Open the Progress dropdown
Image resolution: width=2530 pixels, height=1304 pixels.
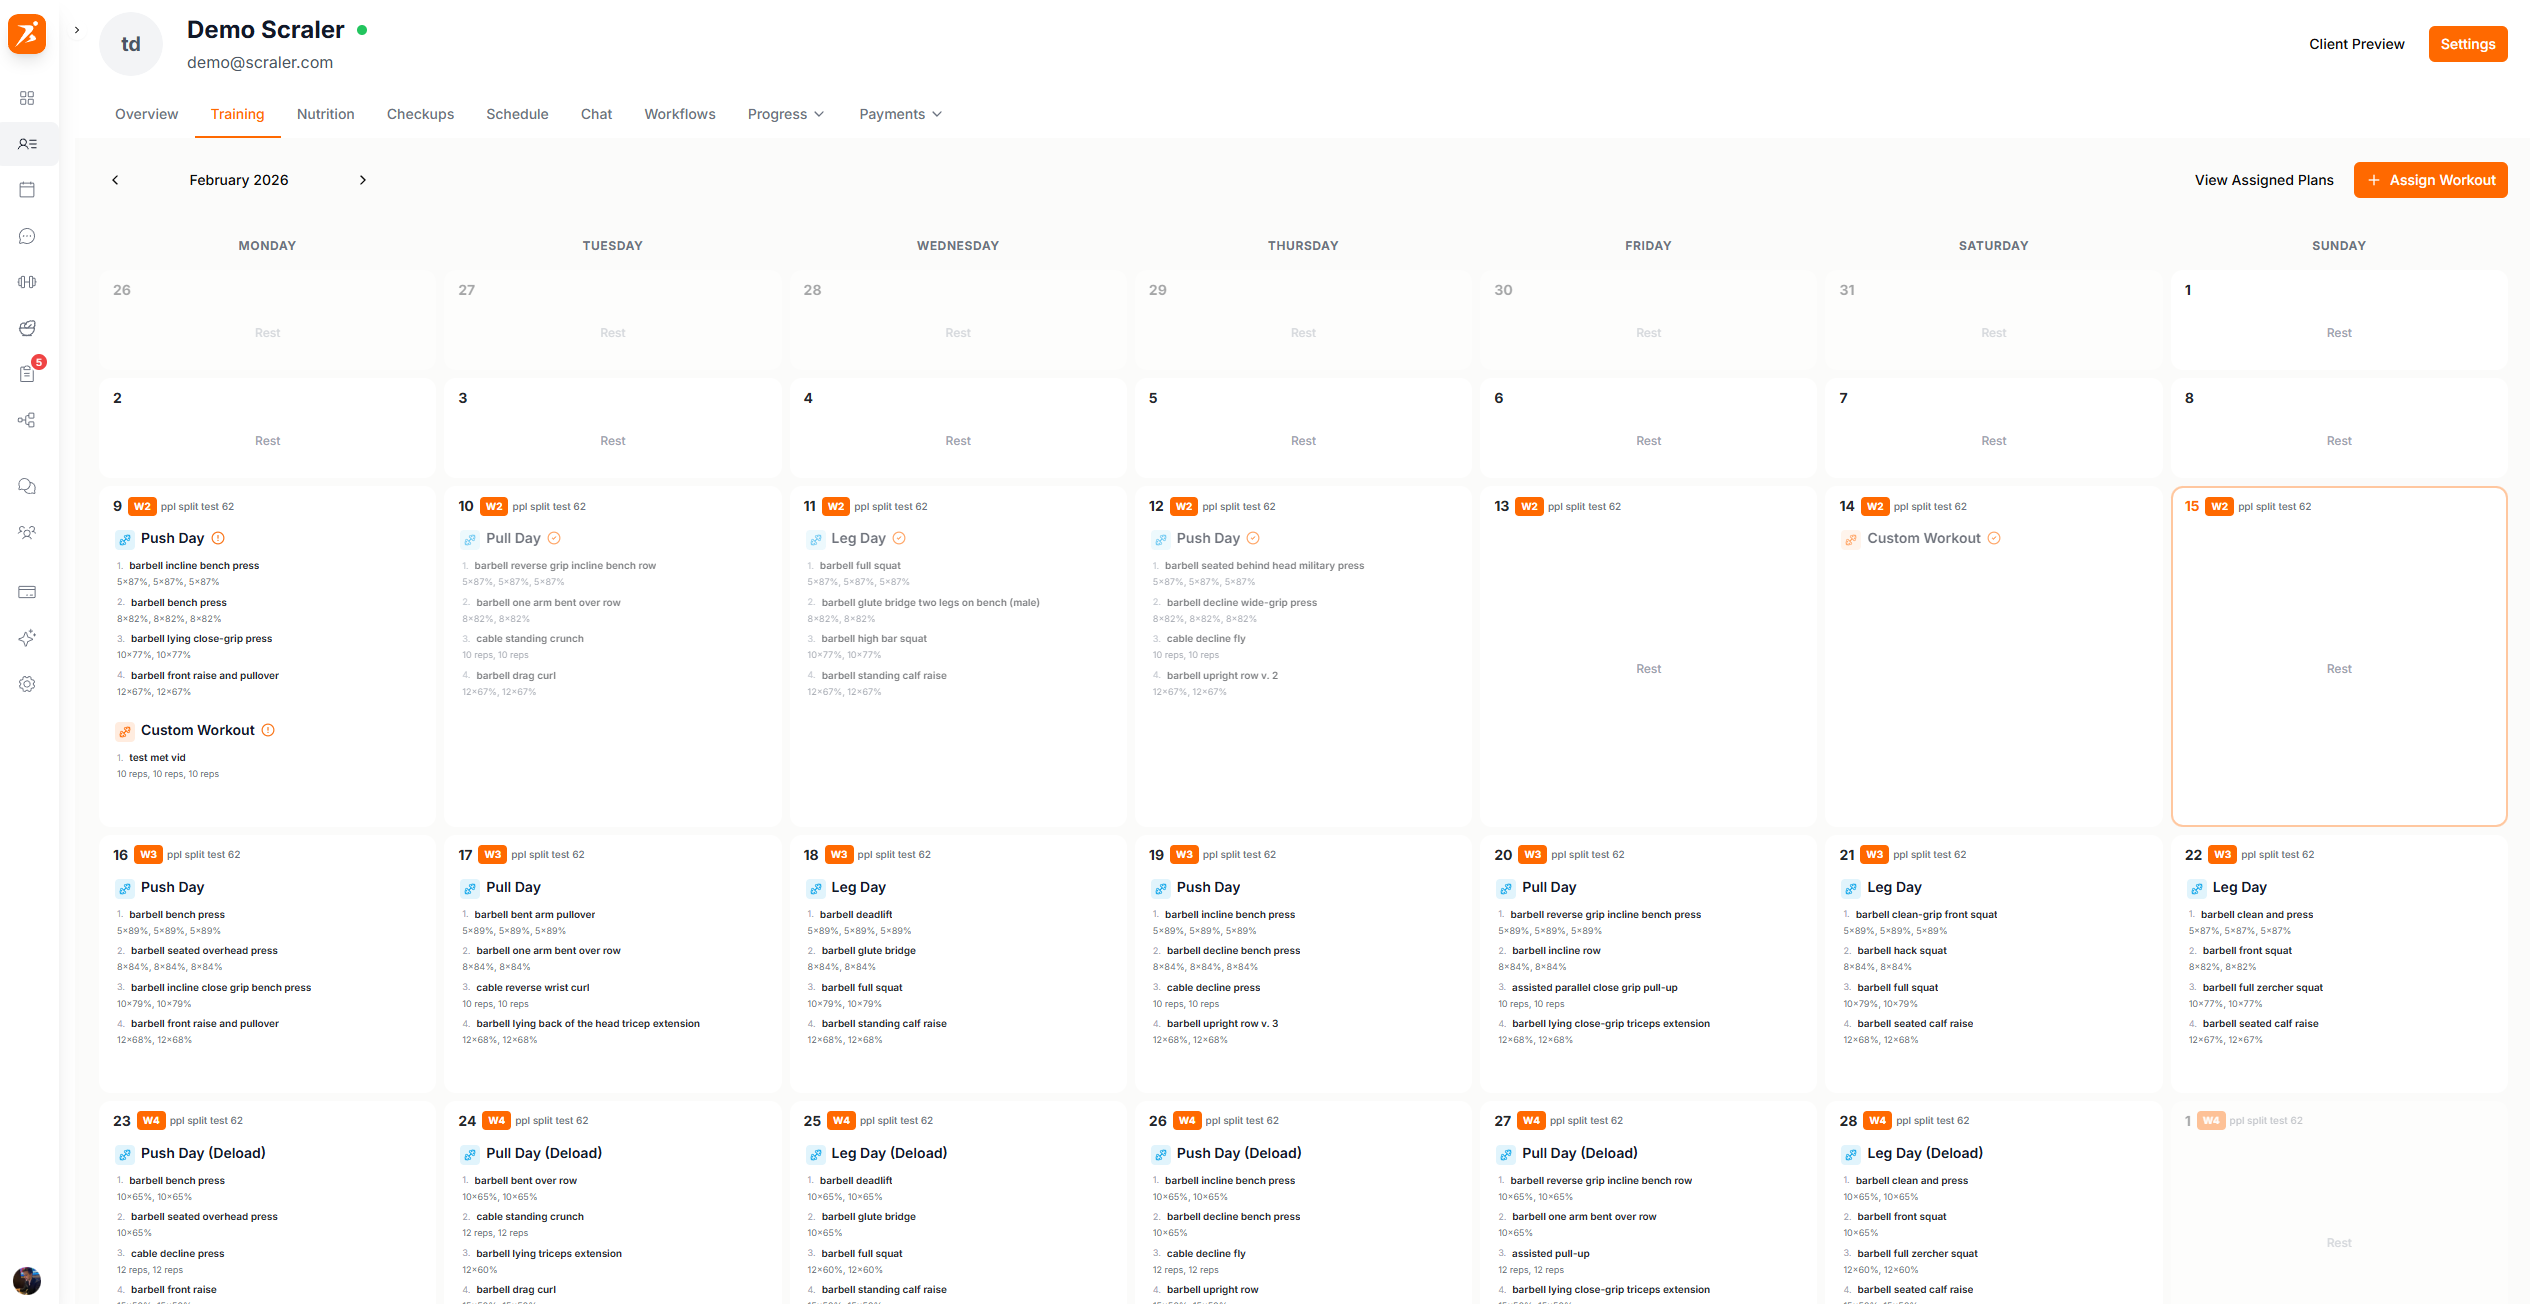coord(785,114)
